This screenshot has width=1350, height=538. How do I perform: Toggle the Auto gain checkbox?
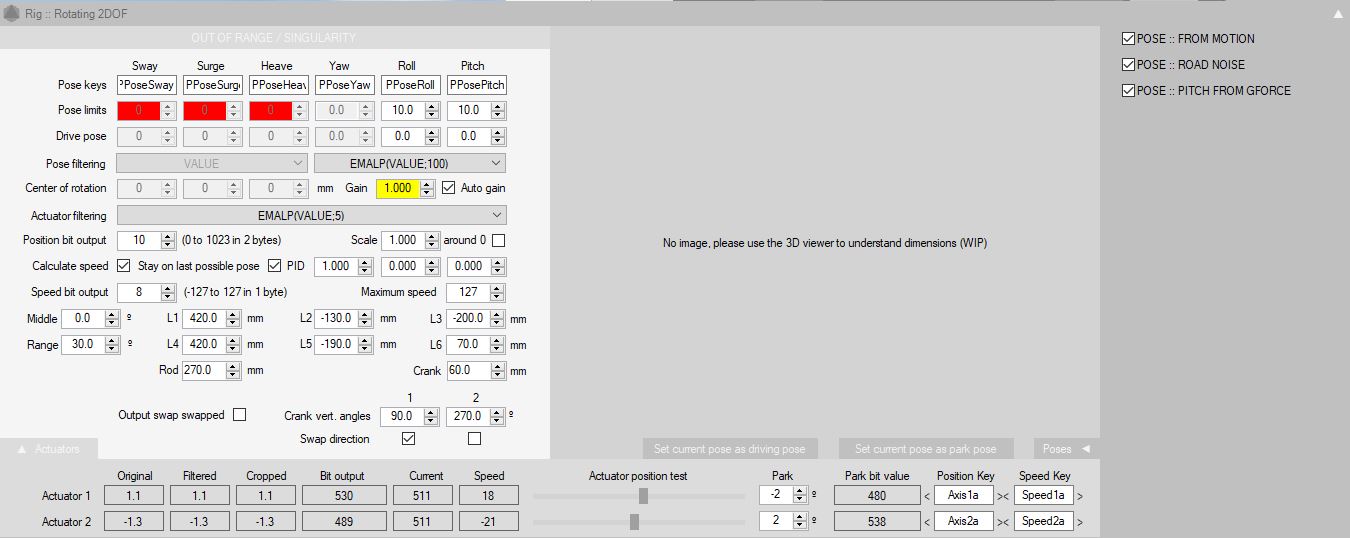click(x=449, y=188)
